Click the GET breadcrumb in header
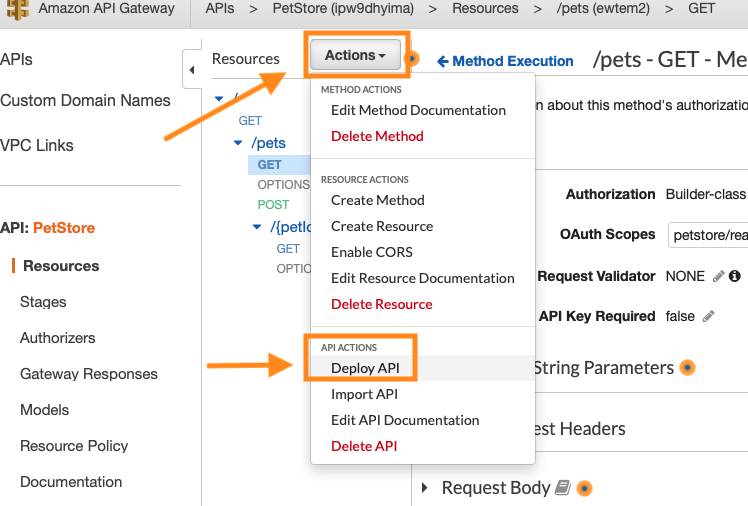 (701, 9)
